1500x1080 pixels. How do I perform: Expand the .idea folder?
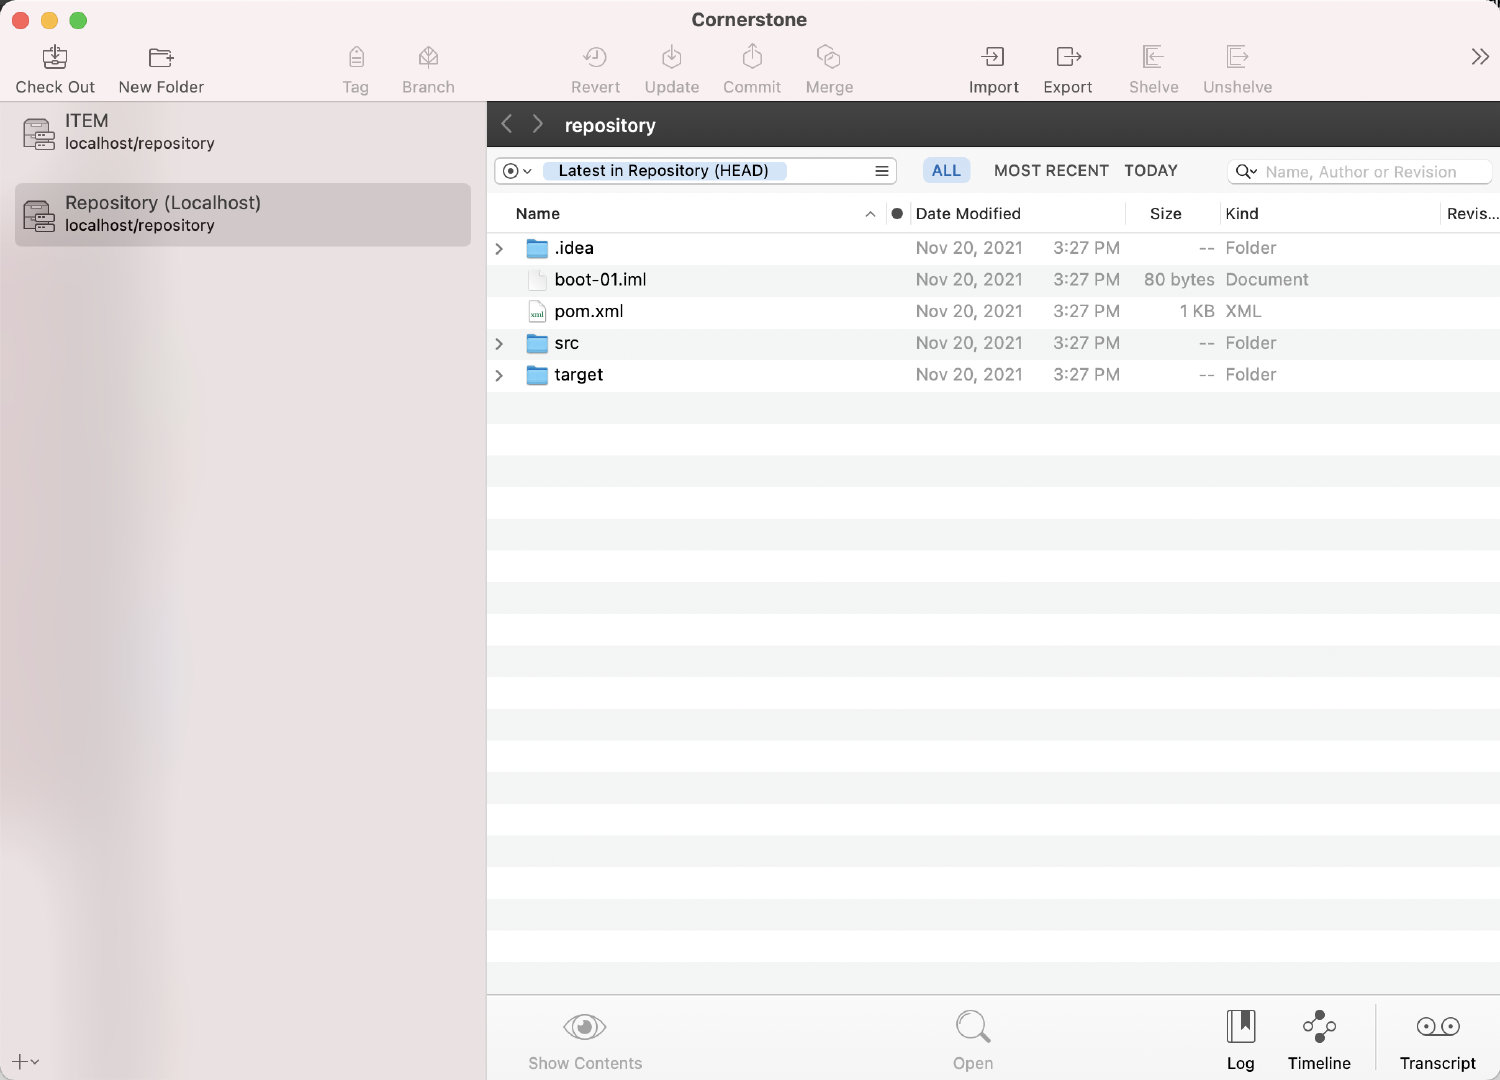pos(499,248)
